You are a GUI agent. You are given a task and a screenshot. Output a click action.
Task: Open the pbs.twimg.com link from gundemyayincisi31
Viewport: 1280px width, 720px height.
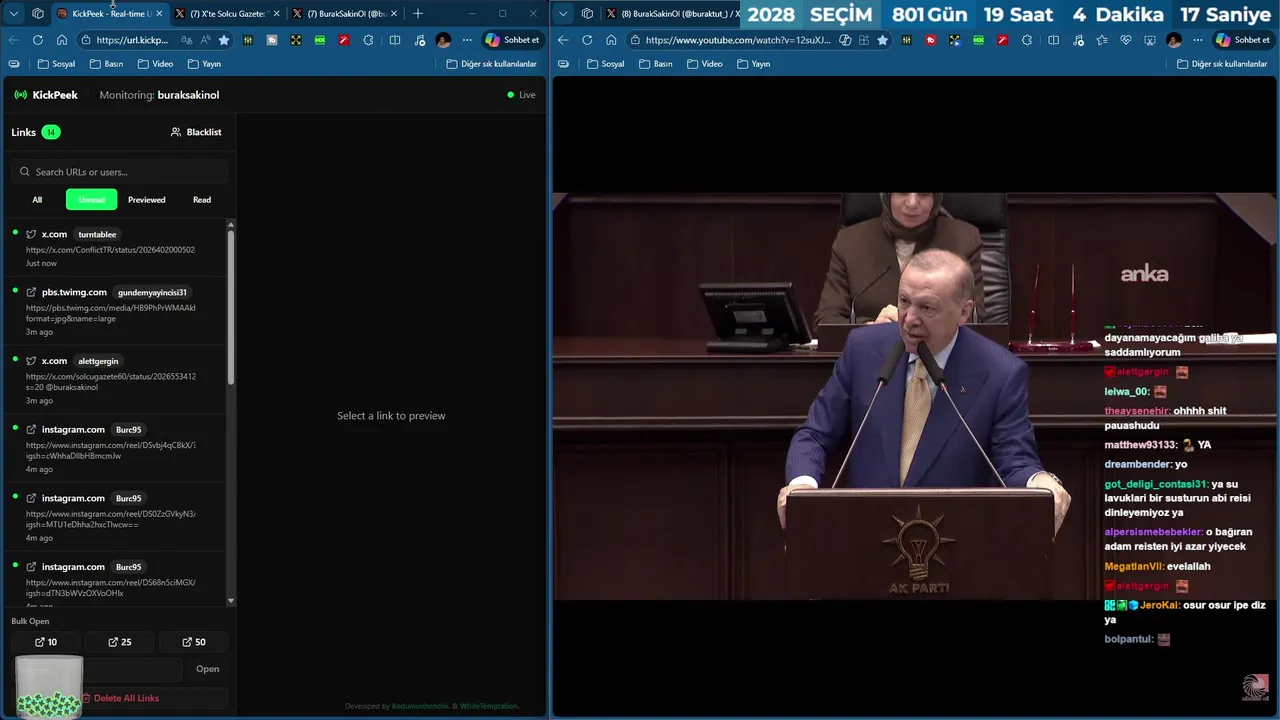[x=115, y=311]
